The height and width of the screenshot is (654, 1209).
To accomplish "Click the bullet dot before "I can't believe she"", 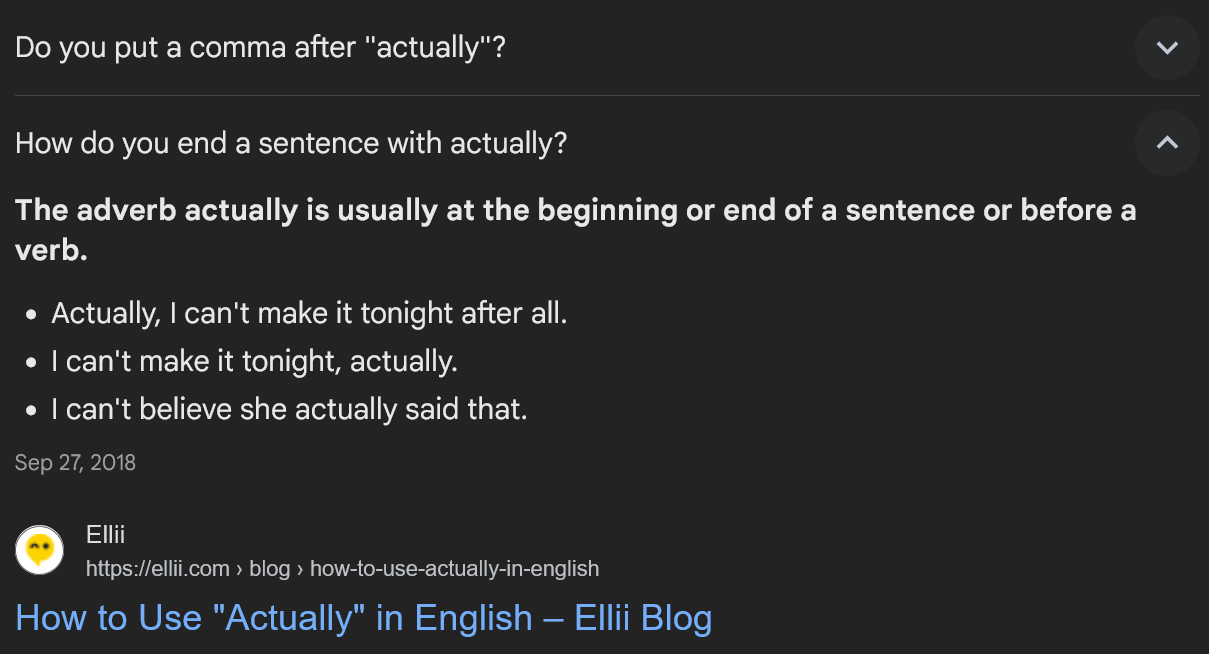I will [31, 410].
